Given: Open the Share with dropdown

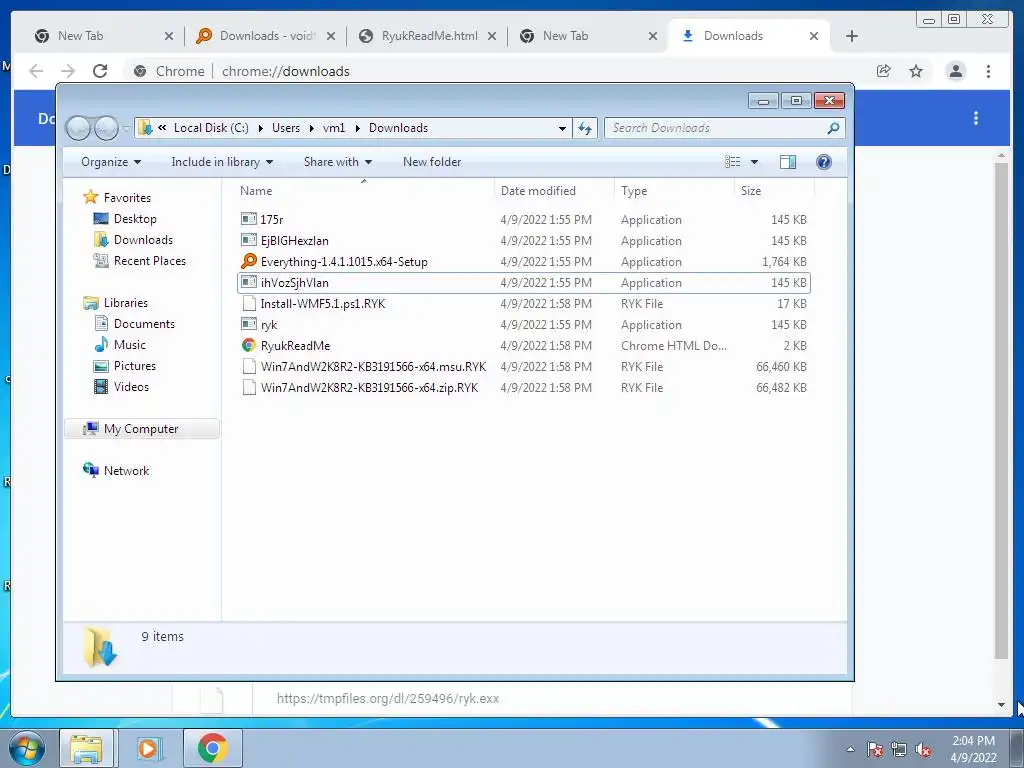Looking at the screenshot, I should coord(338,162).
